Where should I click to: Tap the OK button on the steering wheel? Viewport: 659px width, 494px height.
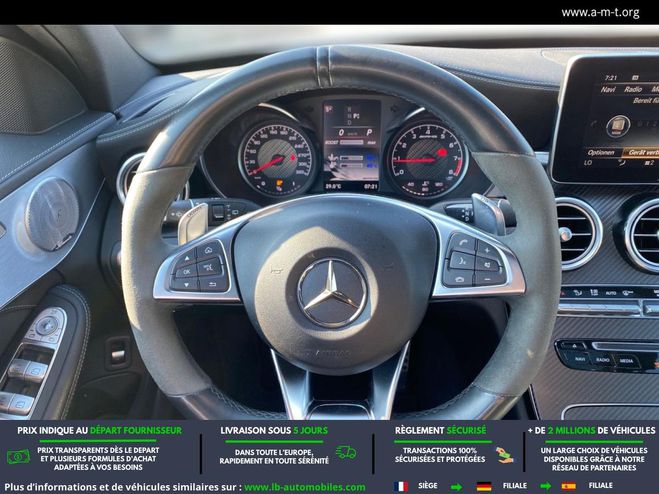[x=185, y=272]
